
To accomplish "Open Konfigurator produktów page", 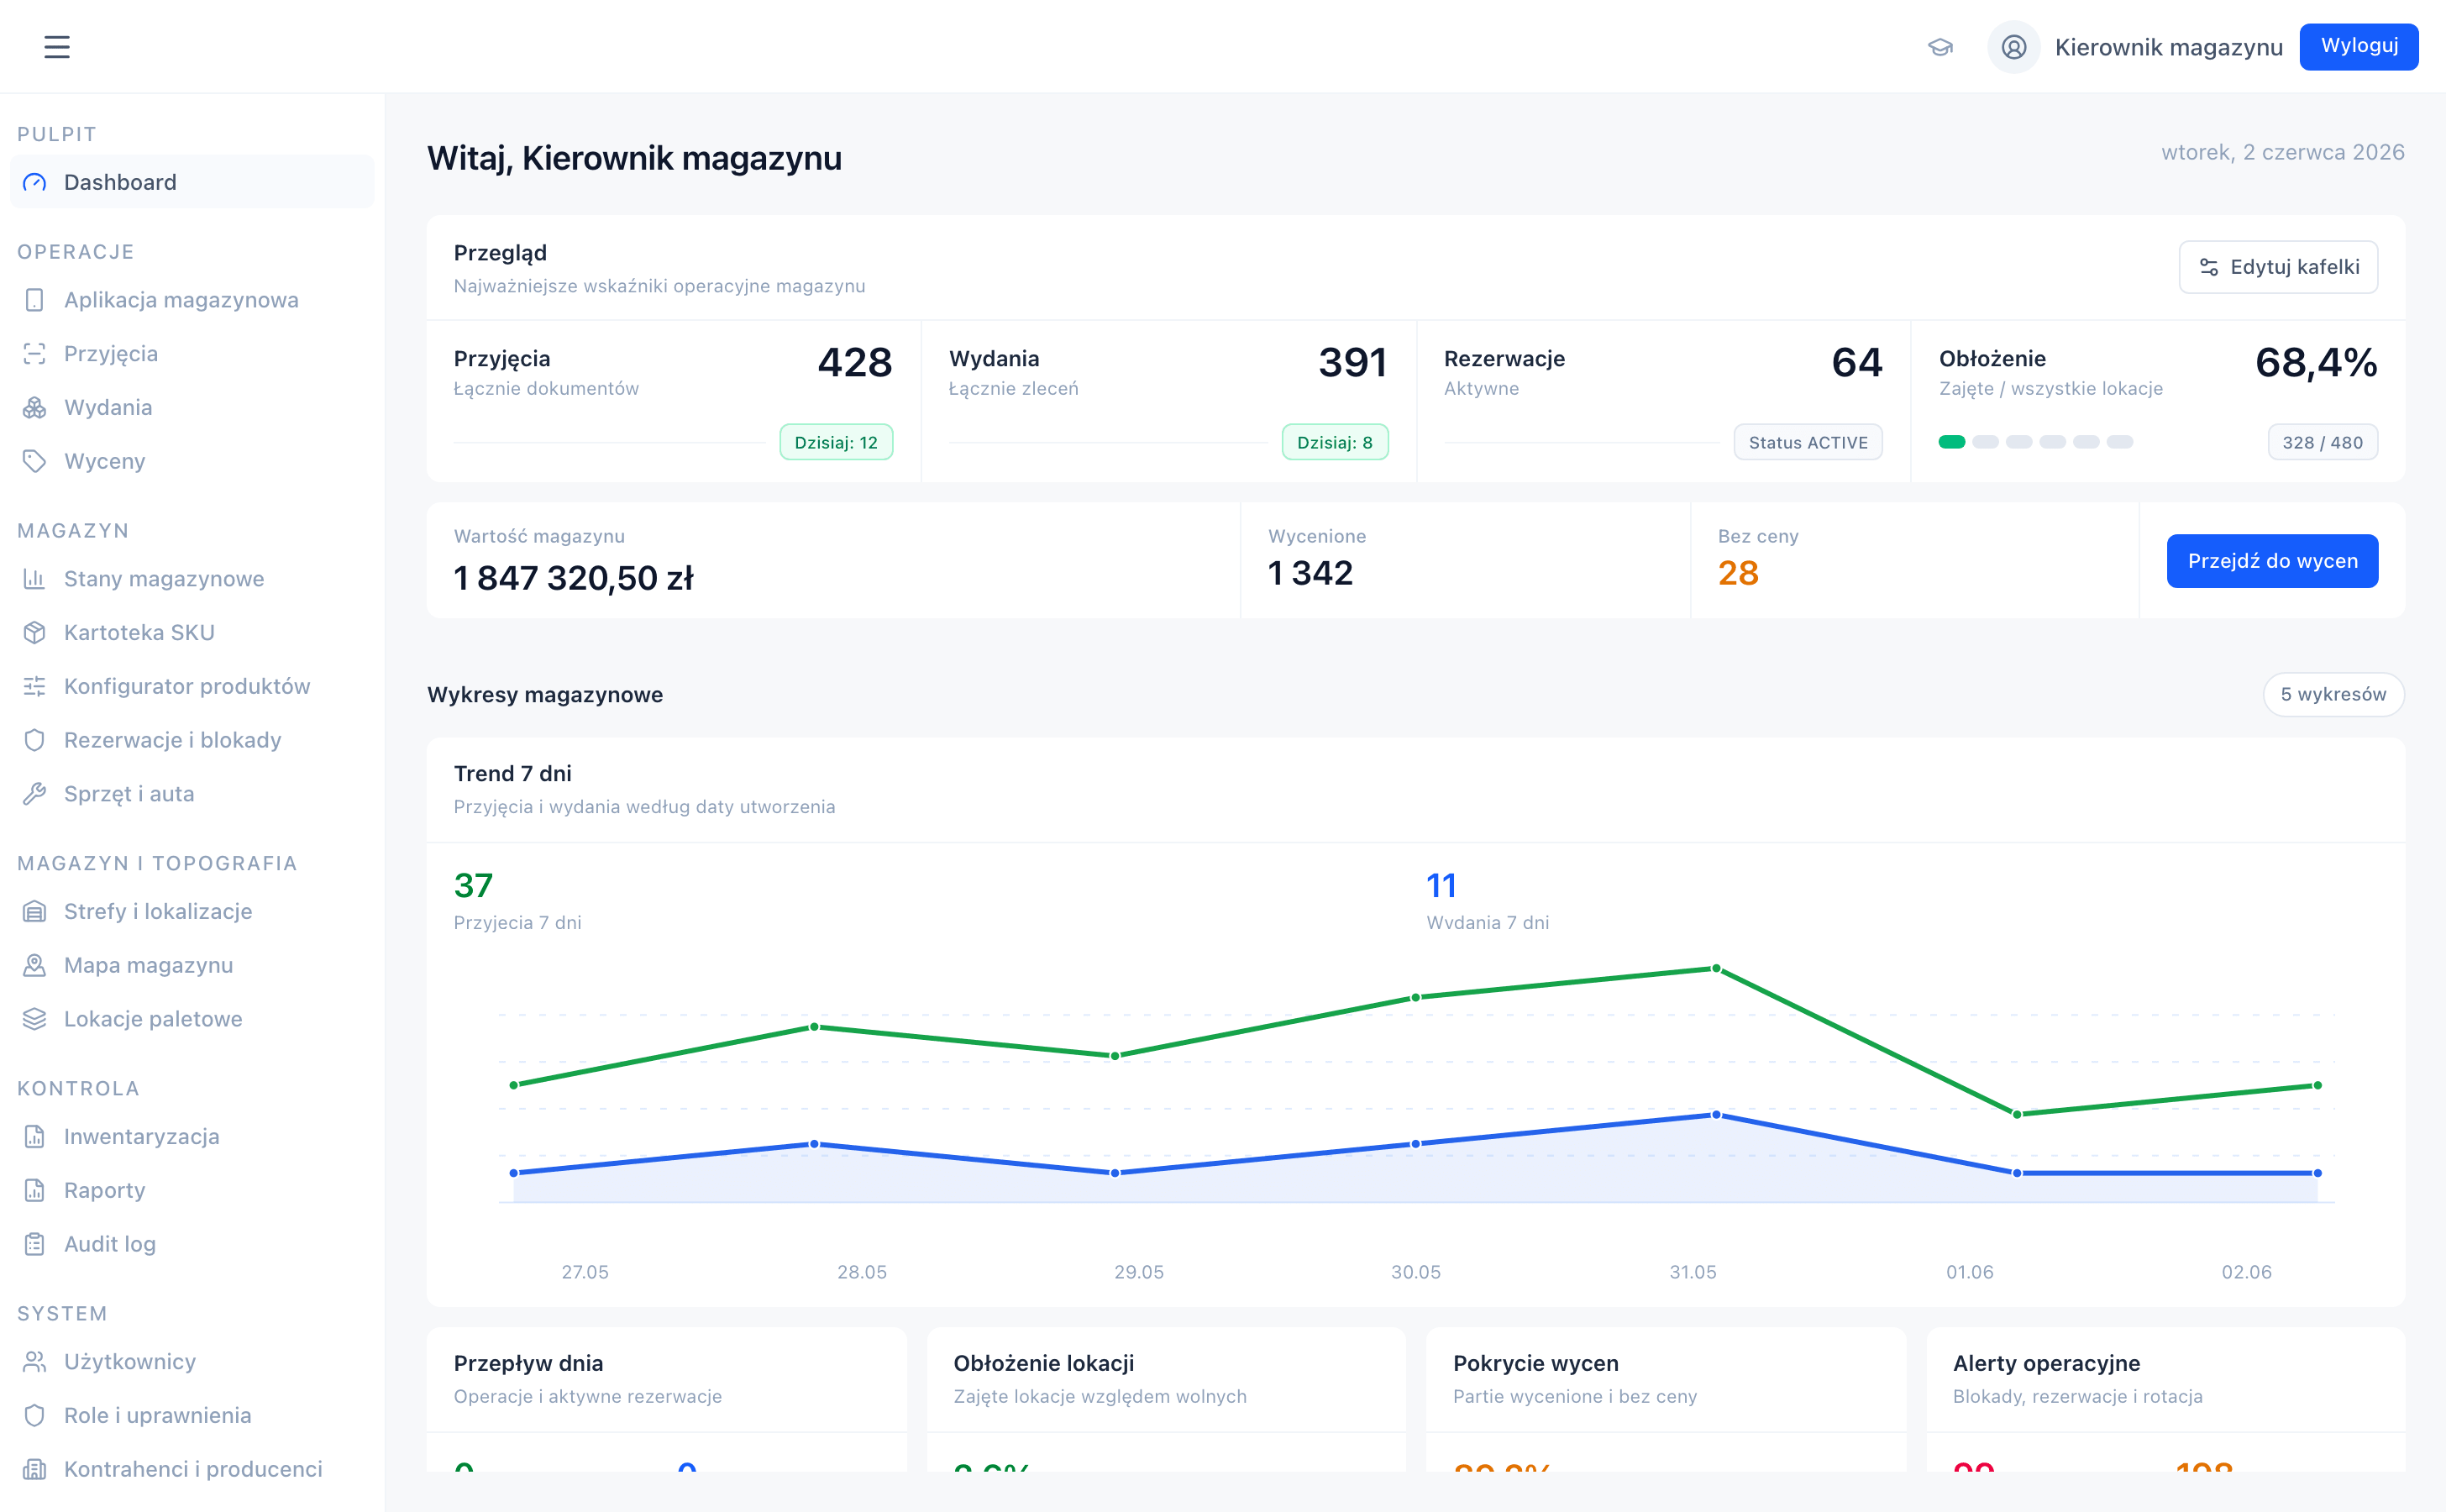I will (192, 687).
